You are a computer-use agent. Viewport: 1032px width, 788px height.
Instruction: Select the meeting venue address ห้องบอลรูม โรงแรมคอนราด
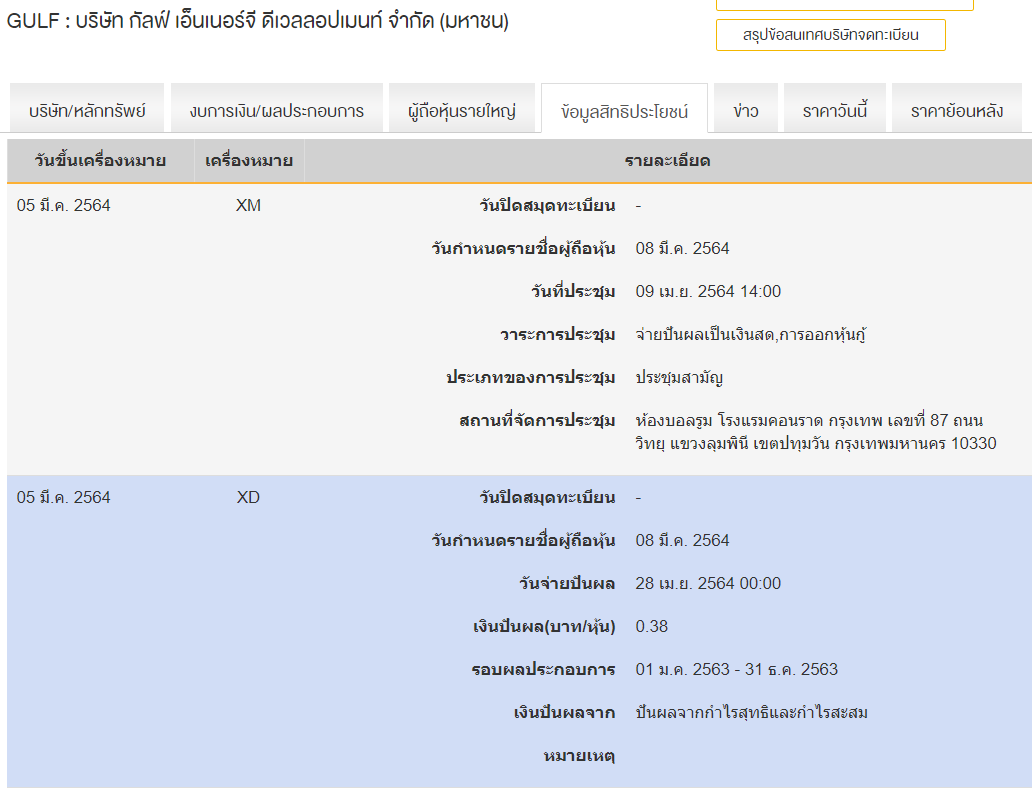pyautogui.click(x=815, y=432)
